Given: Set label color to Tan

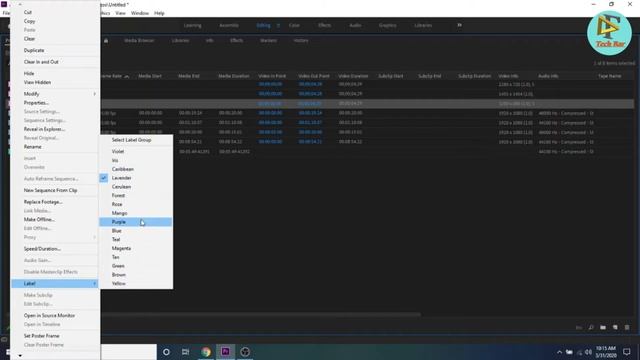Looking at the screenshot, I should [116, 257].
